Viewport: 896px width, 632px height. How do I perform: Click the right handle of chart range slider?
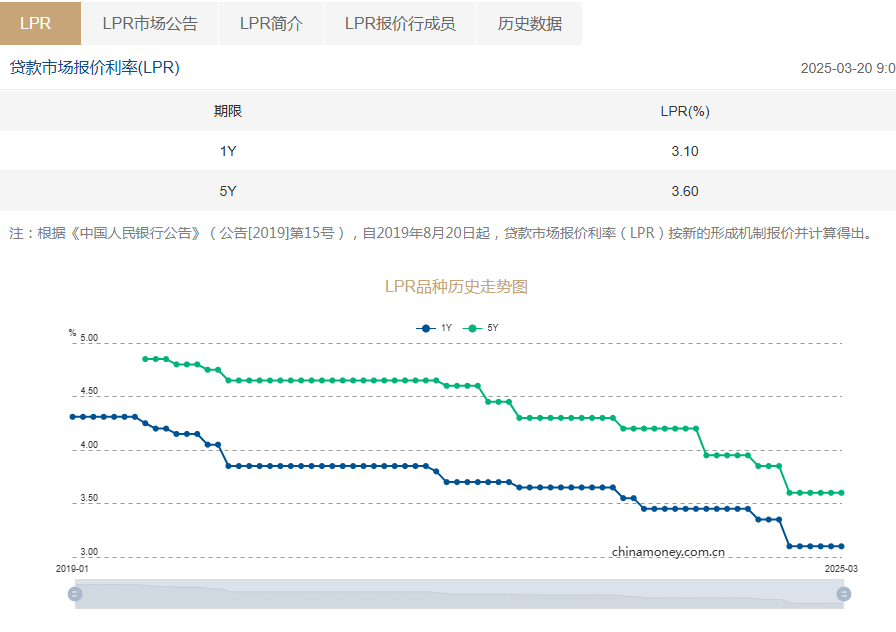(844, 594)
